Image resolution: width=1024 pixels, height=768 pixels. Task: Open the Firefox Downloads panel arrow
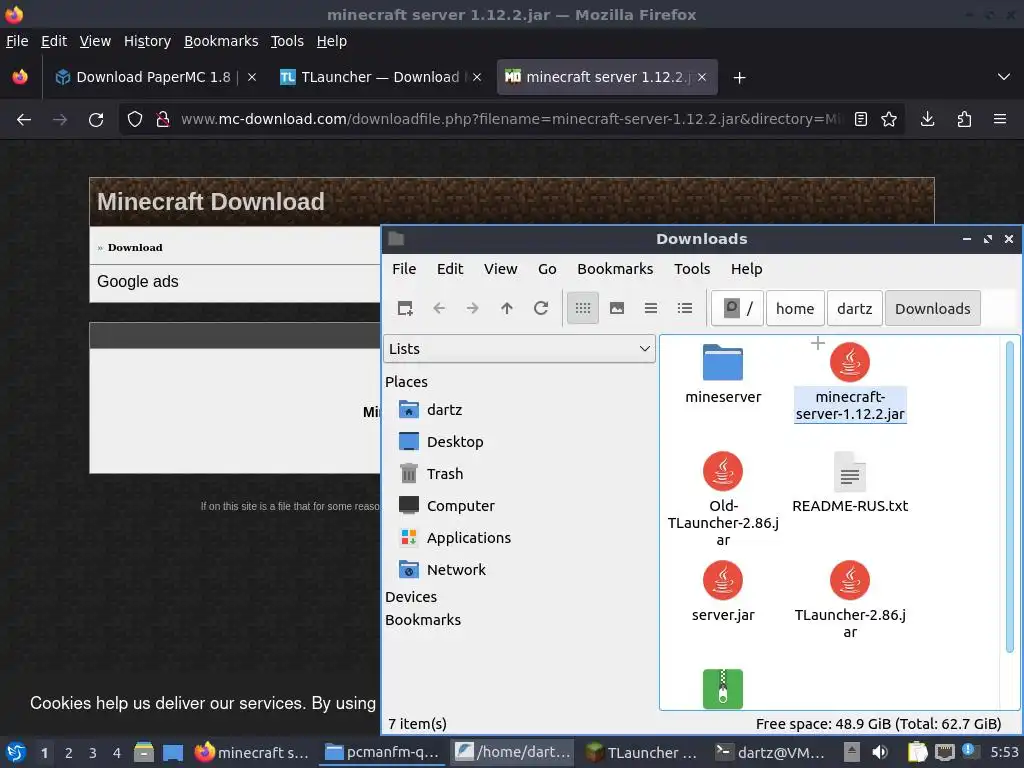tap(927, 120)
